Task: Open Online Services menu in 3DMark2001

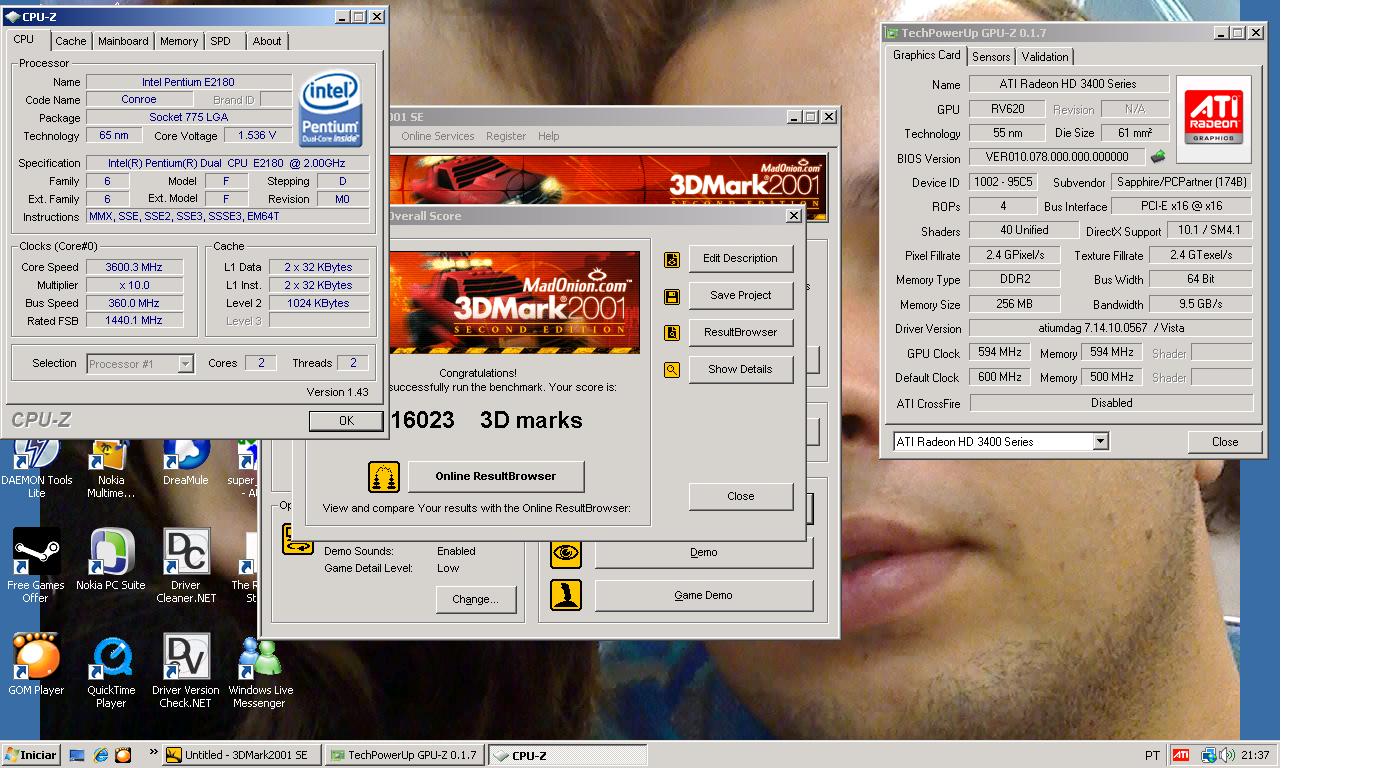Action: [437, 136]
